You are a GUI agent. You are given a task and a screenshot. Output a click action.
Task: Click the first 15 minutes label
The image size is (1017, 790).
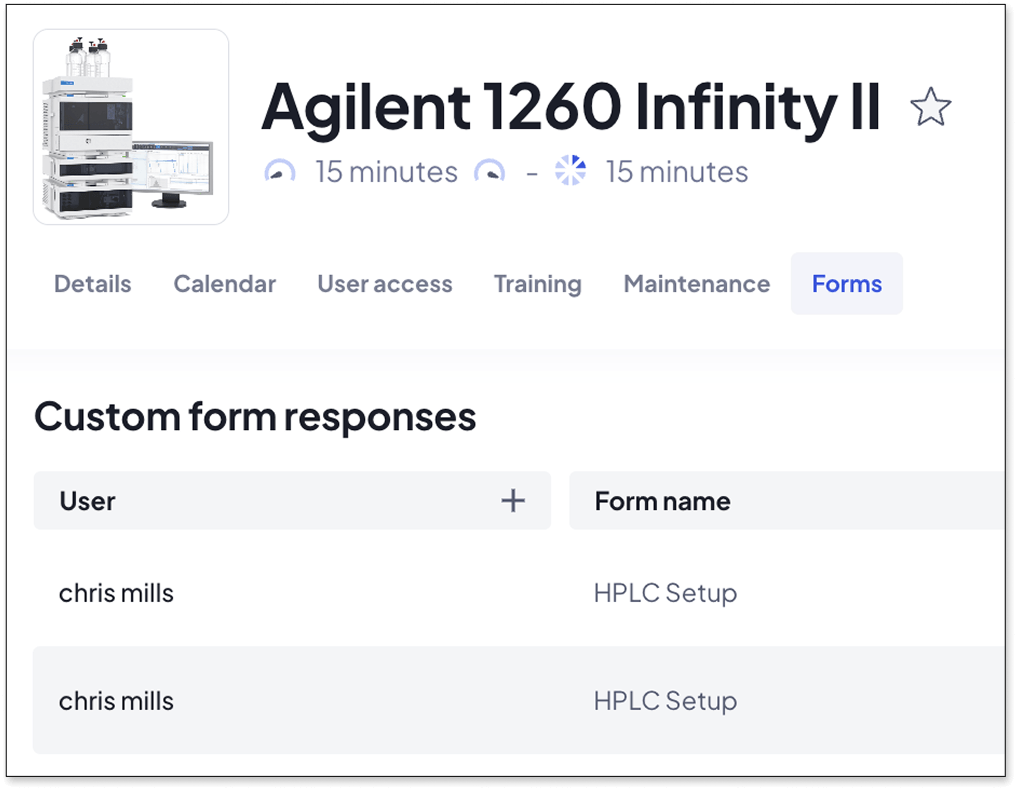387,172
